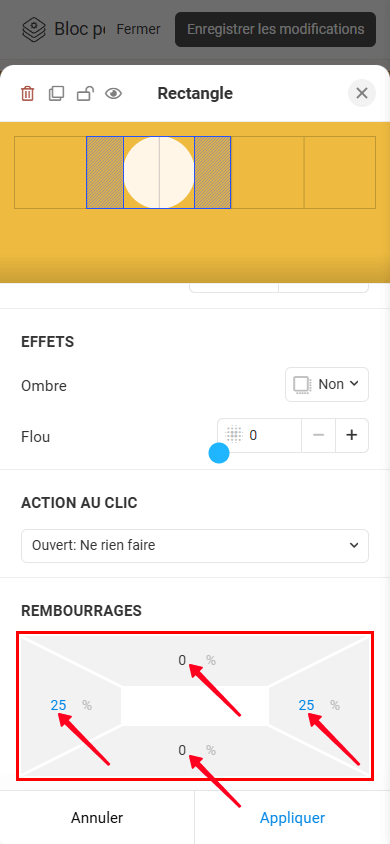This screenshot has width=390, height=844.
Task: Open the Ombre shadow dropdown
Action: point(327,384)
